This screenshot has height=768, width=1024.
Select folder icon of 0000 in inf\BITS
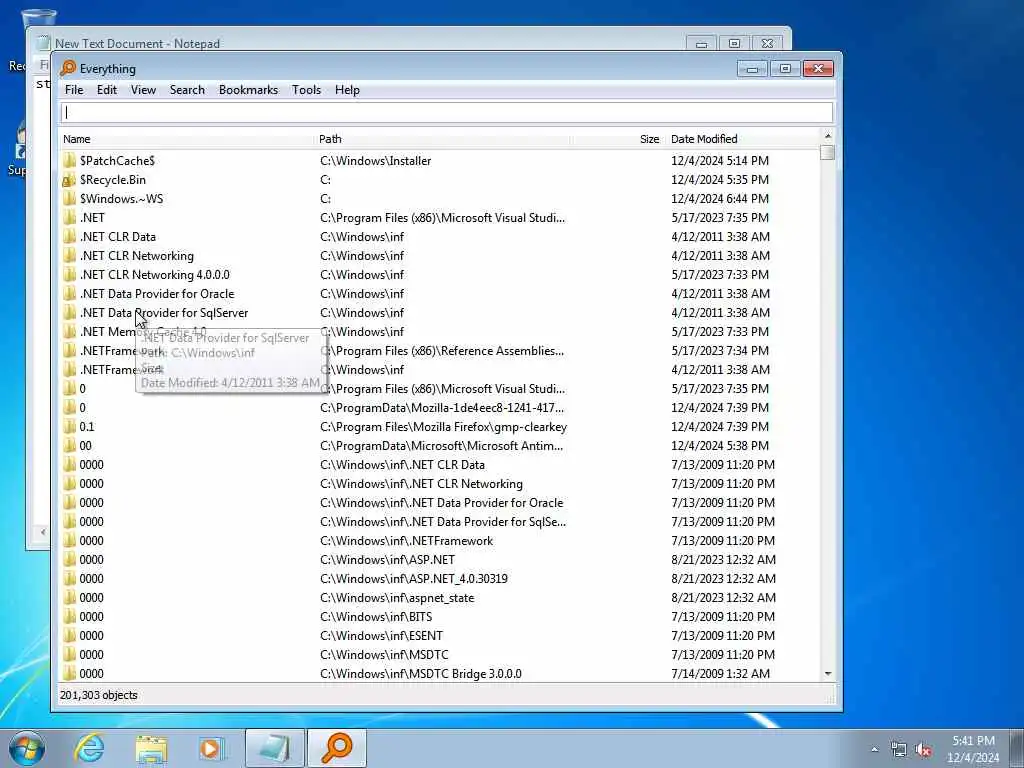point(70,616)
